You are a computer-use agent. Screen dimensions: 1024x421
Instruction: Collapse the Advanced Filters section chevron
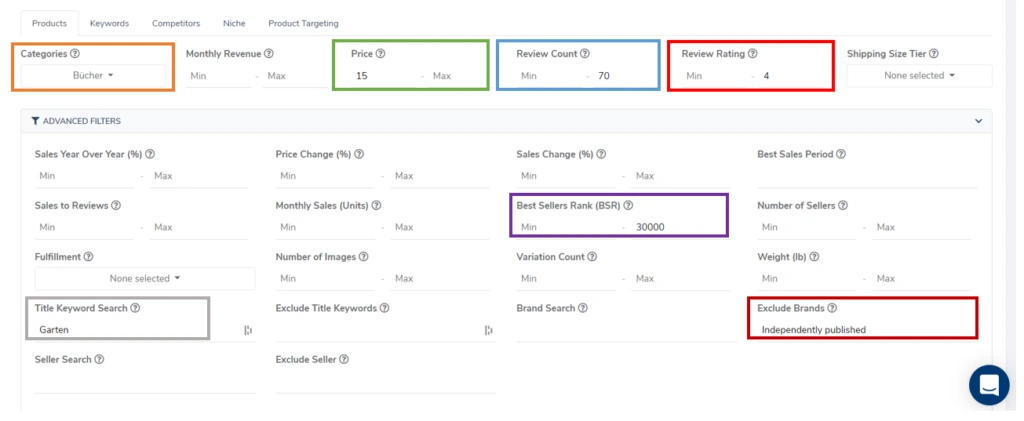pos(978,121)
